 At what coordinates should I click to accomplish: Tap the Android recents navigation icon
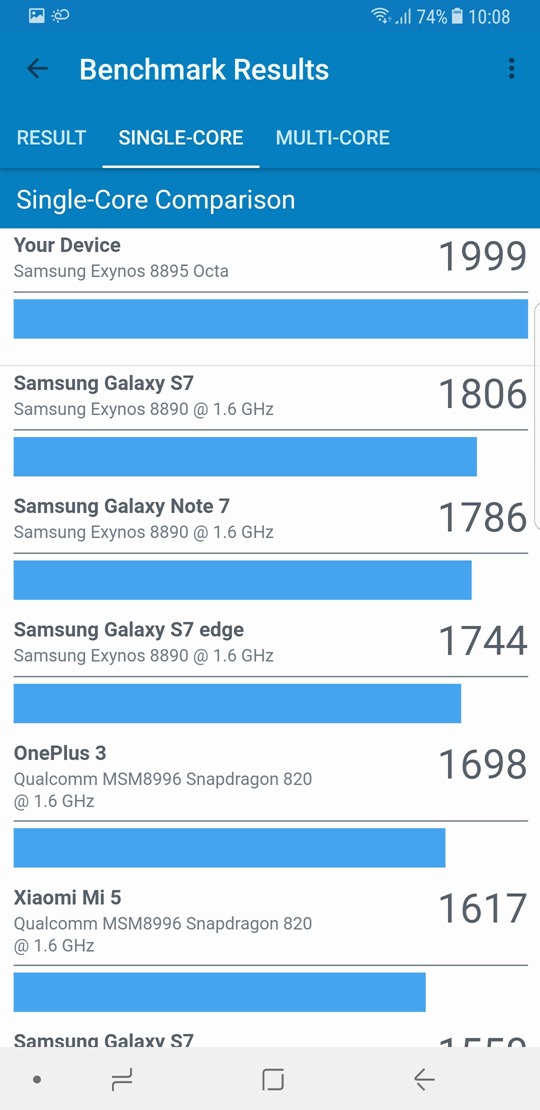tap(122, 1080)
